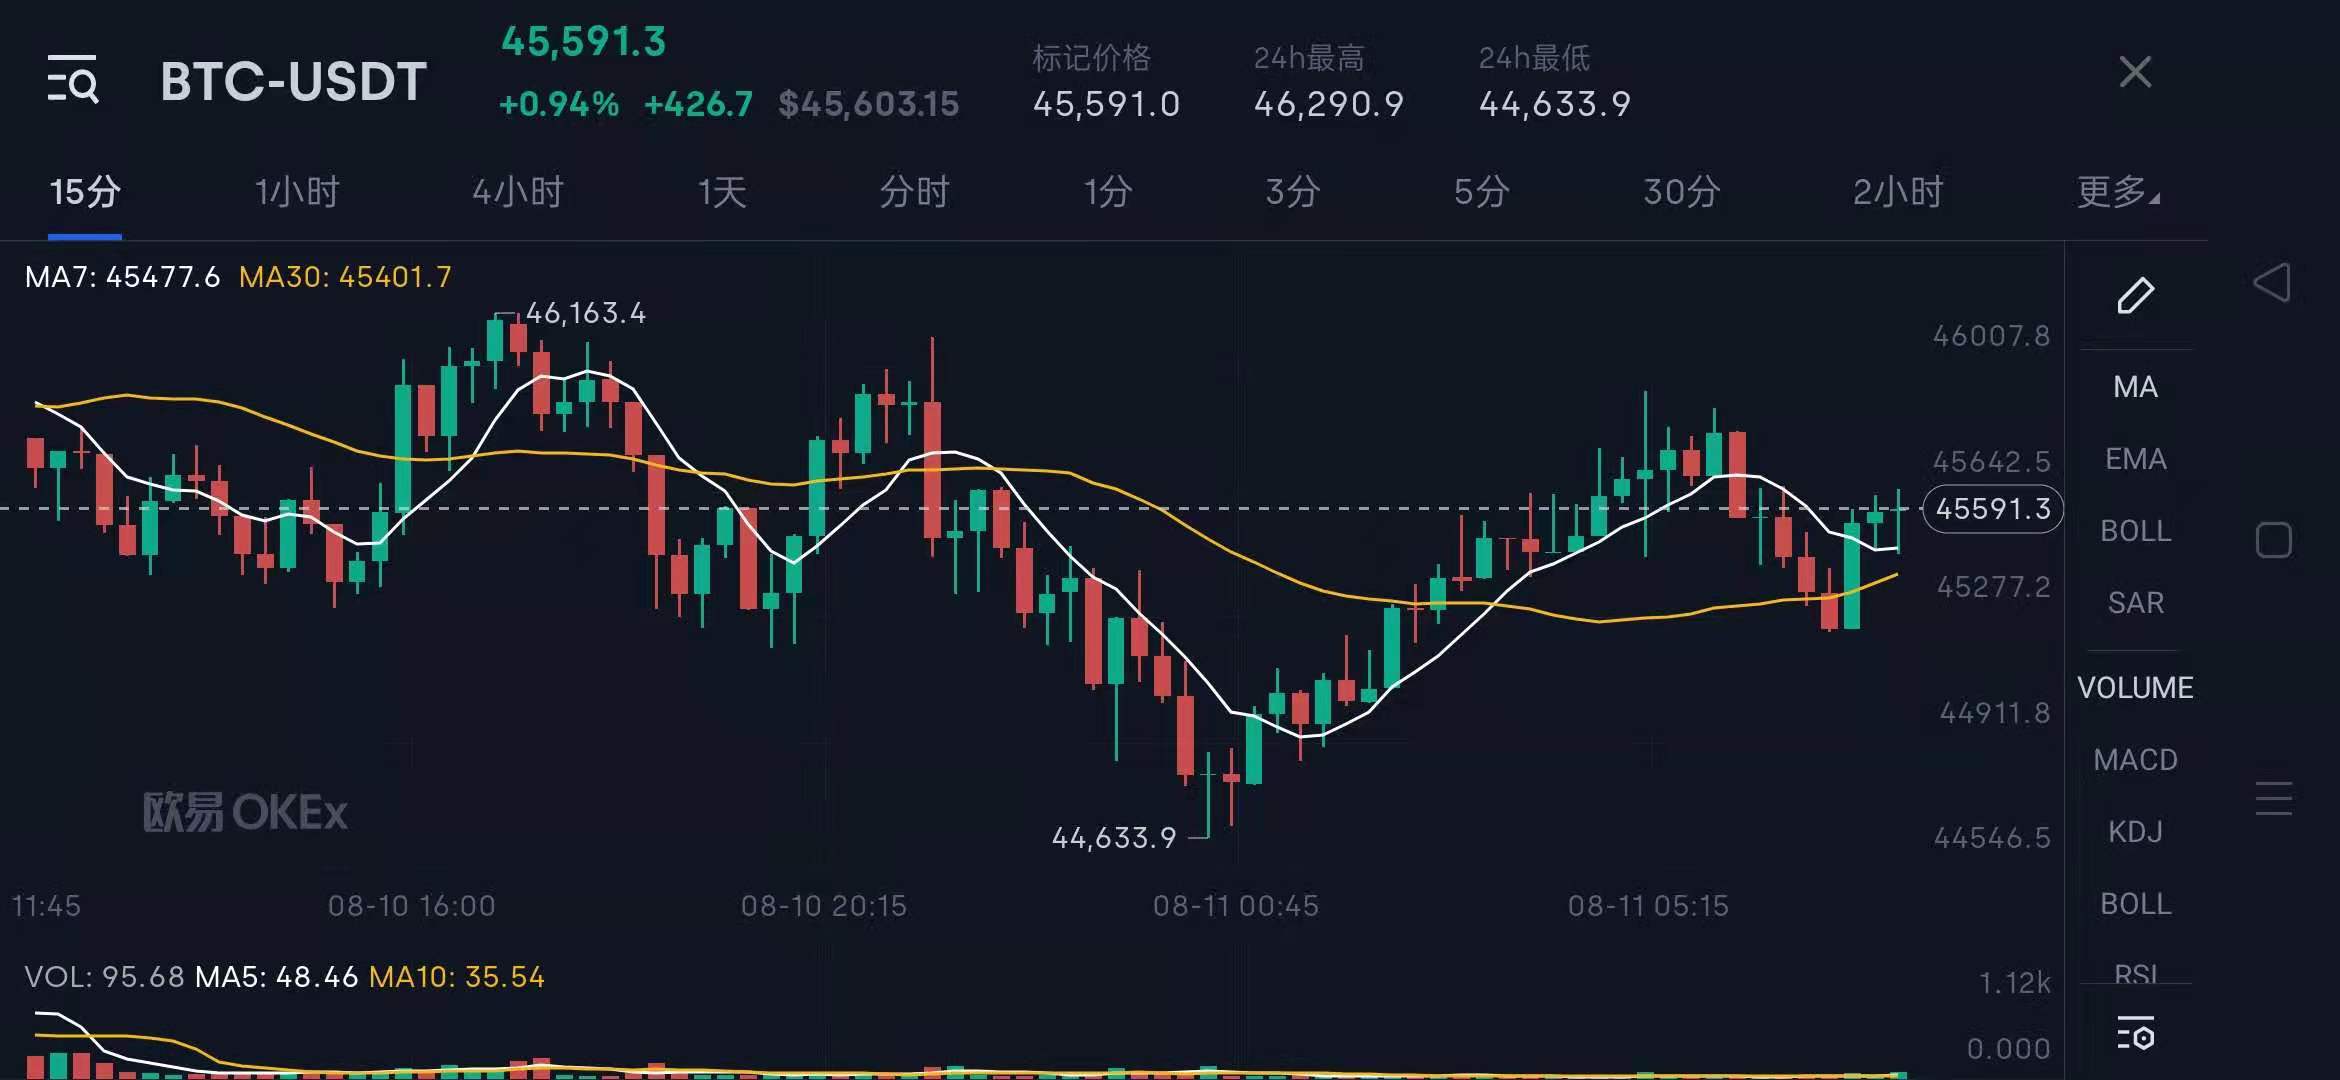Switch the sub-chart from VOLUME to MACD

(2136, 759)
